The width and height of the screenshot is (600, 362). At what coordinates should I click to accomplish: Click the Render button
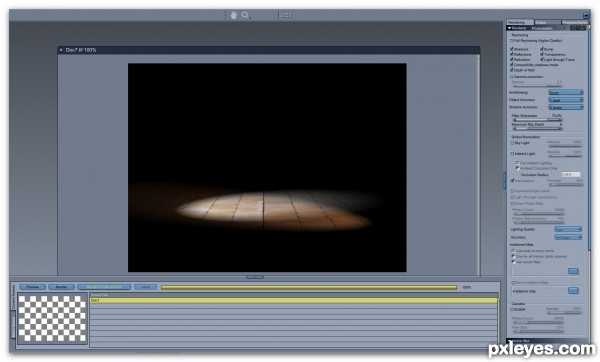point(61,287)
